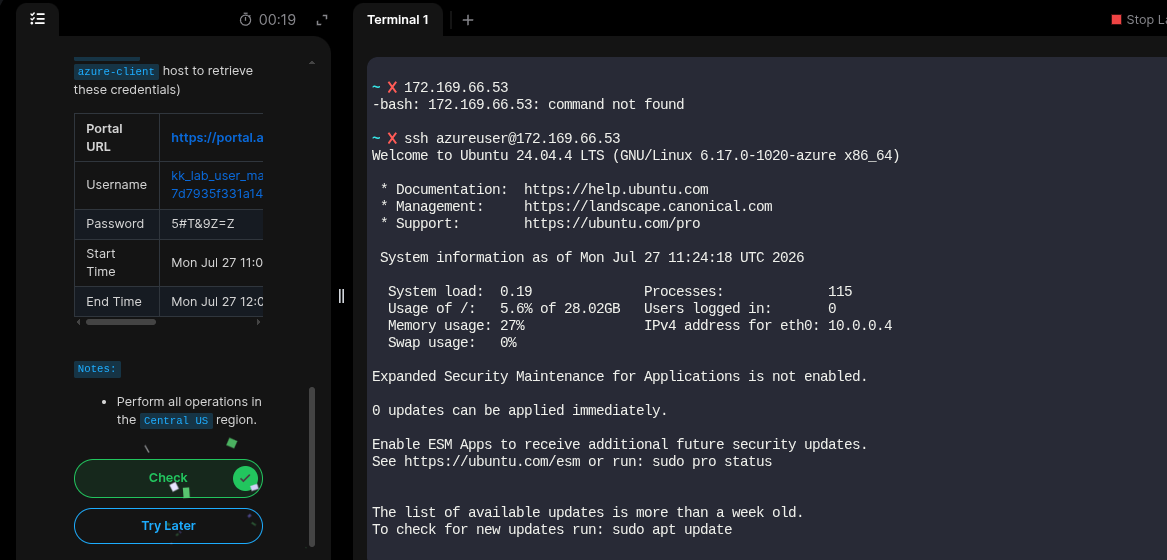Click the 'Username' table cell label
The image size is (1167, 560).
[x=117, y=185]
